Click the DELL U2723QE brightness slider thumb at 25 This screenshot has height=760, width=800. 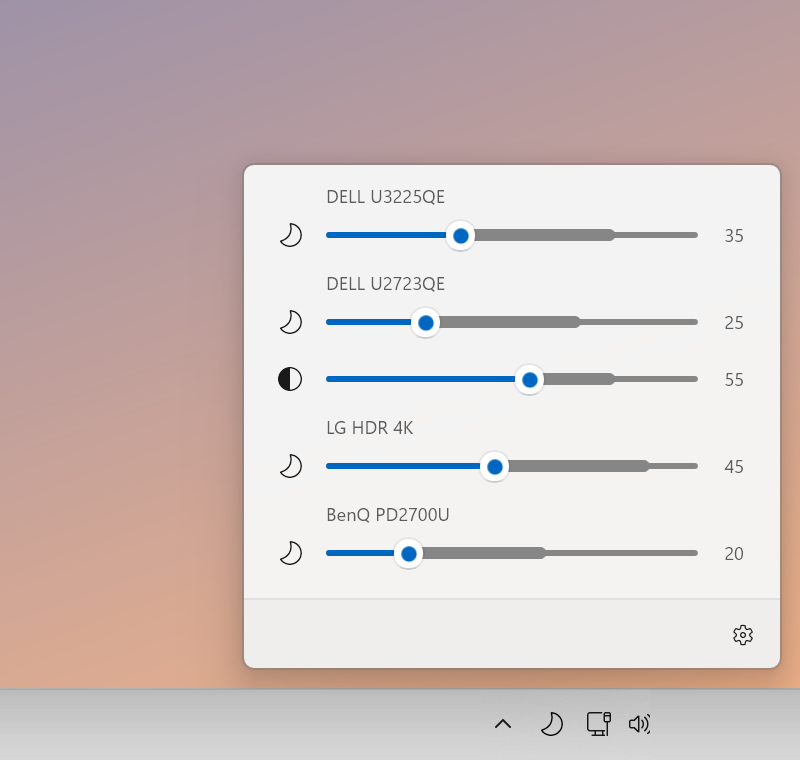pyautogui.click(x=426, y=322)
